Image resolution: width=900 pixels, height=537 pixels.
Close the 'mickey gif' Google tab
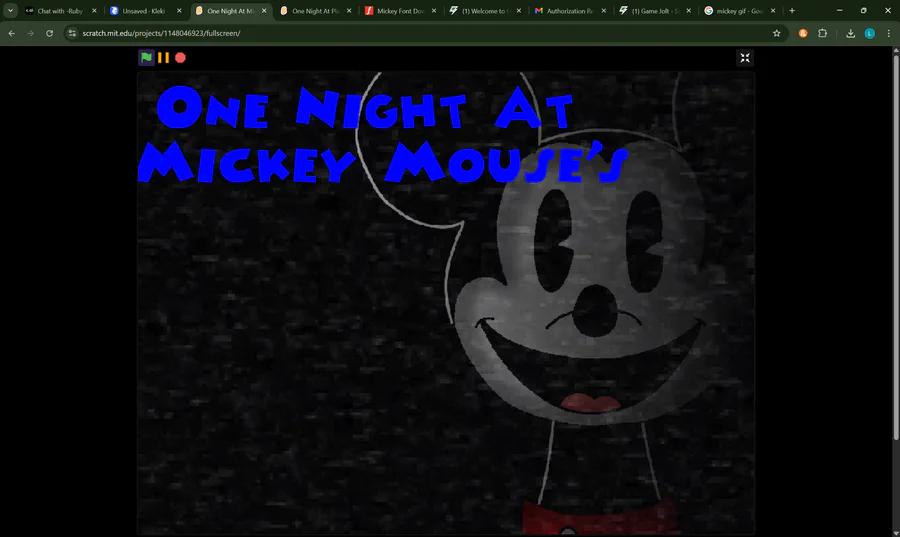point(773,10)
